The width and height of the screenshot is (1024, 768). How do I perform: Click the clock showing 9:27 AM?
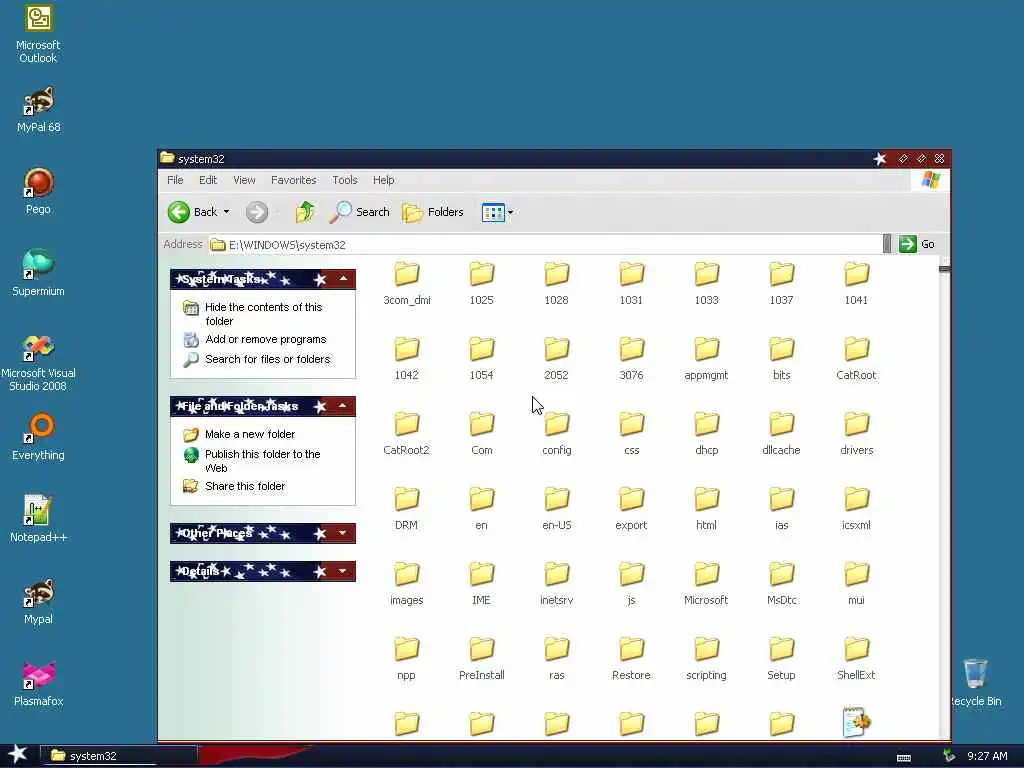pos(987,756)
